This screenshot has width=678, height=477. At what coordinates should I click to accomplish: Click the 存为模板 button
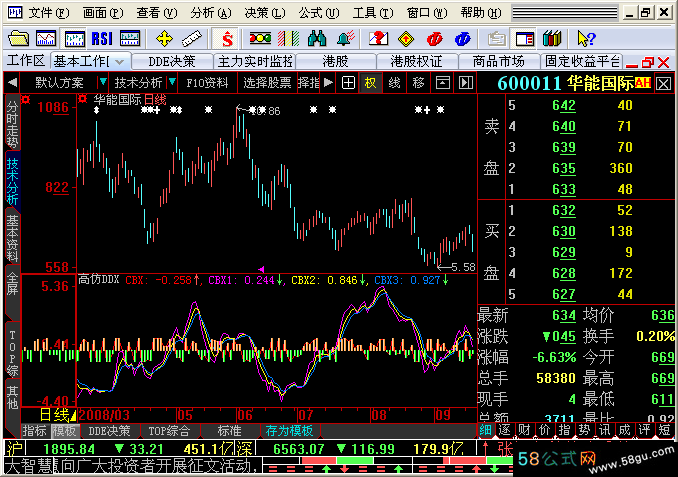pyautogui.click(x=289, y=431)
